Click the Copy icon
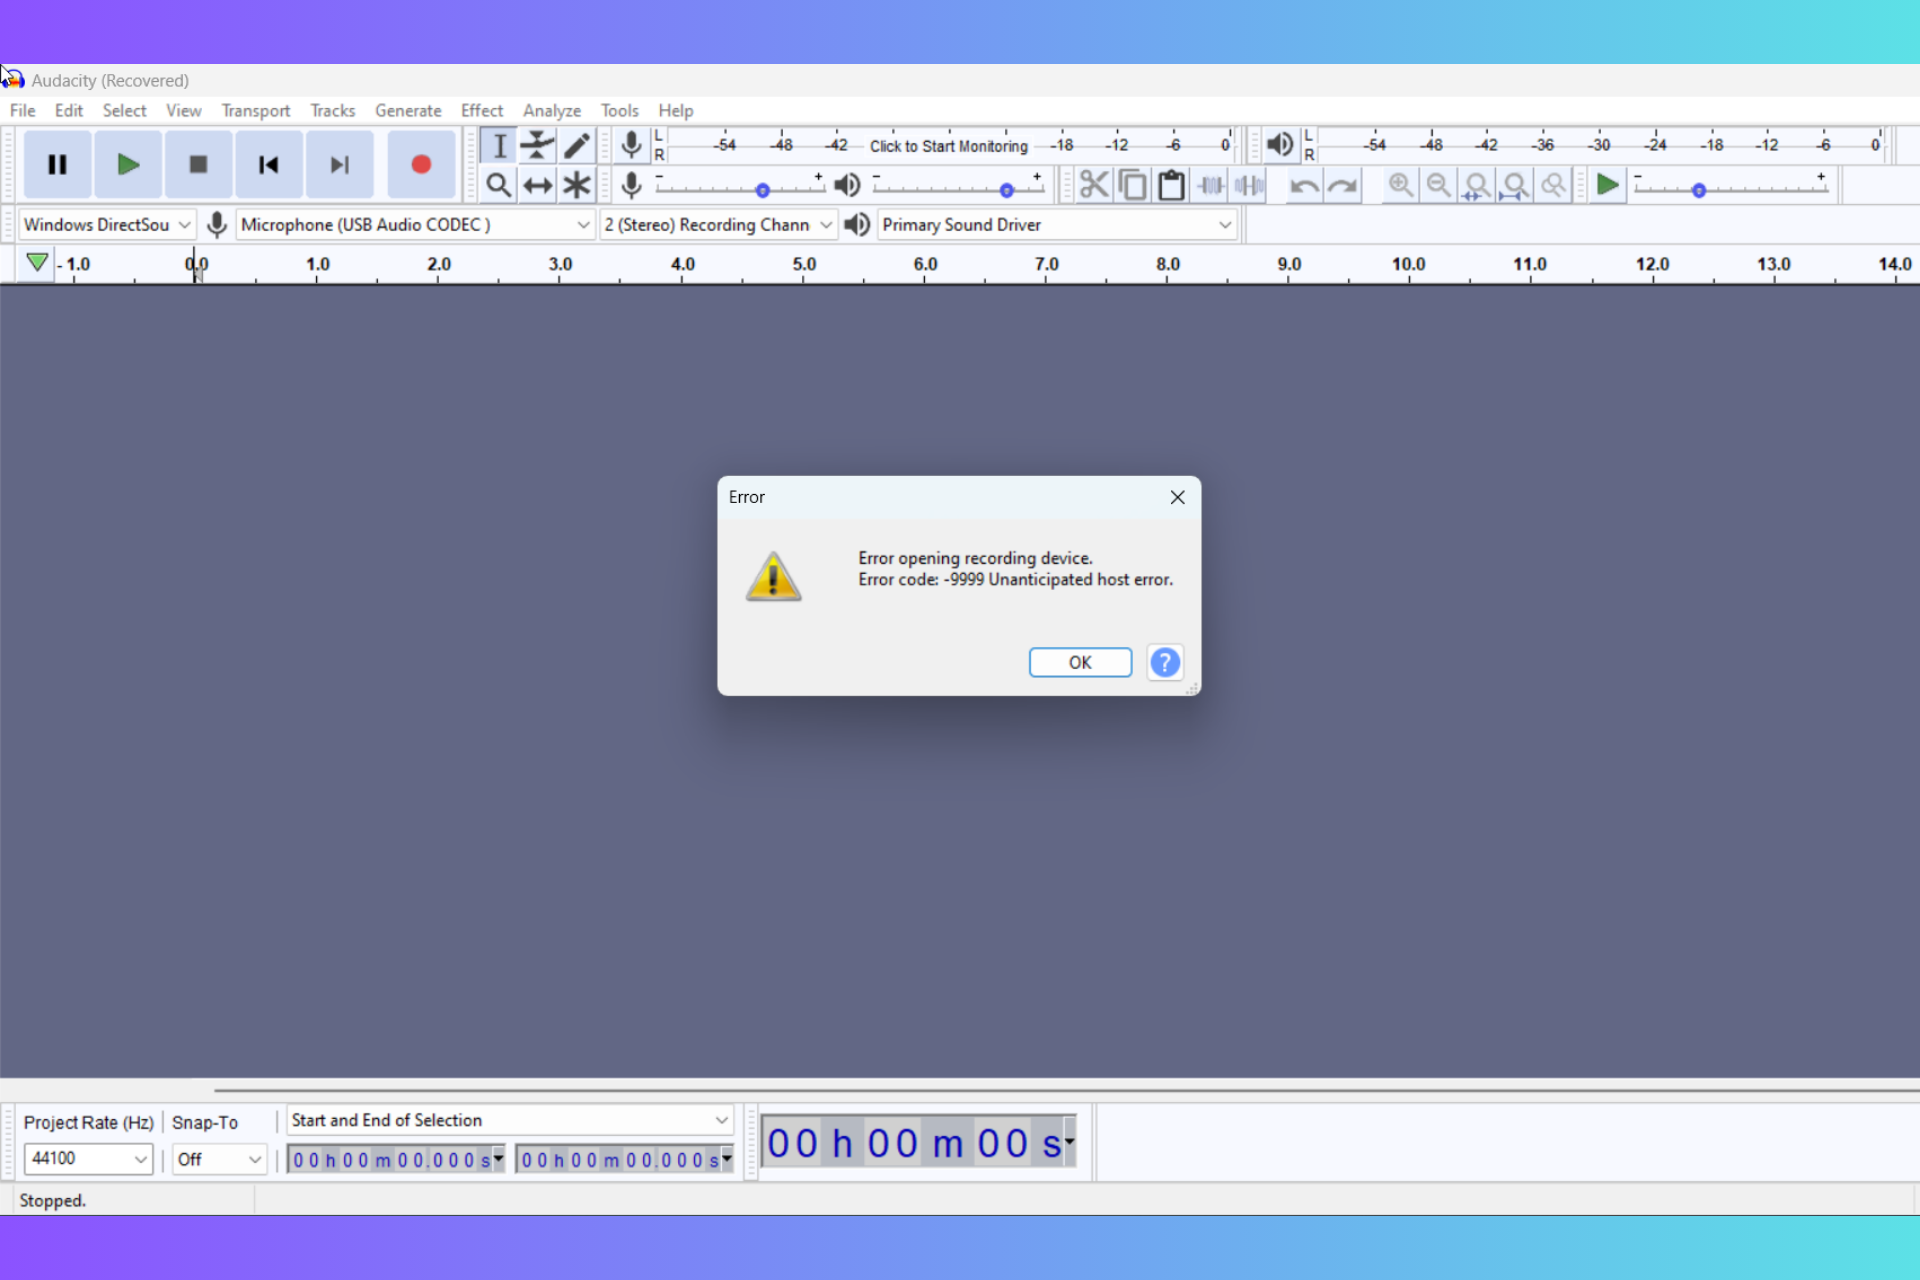1920x1280 pixels. (1133, 186)
